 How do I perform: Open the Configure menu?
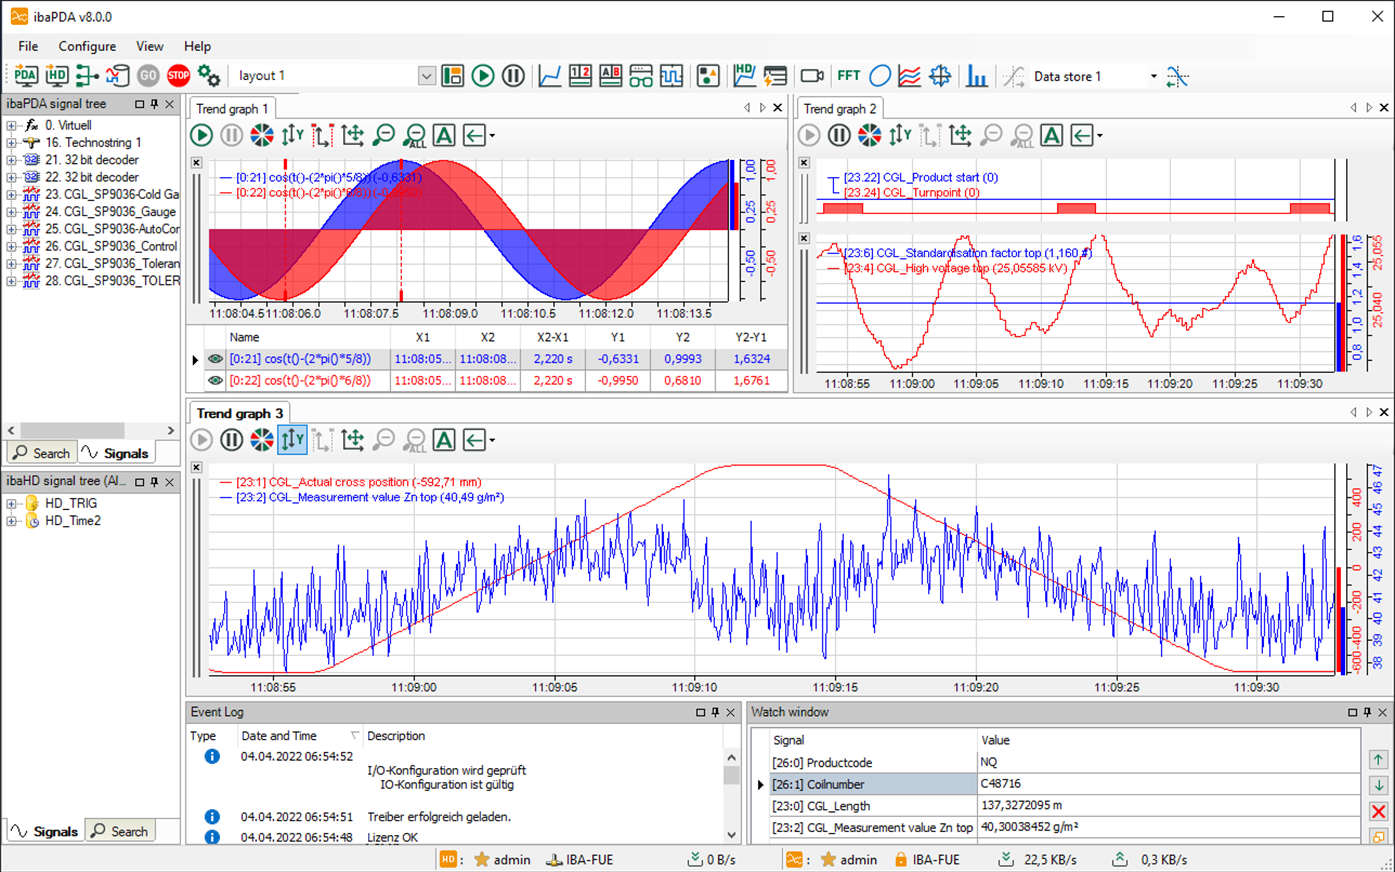point(87,46)
